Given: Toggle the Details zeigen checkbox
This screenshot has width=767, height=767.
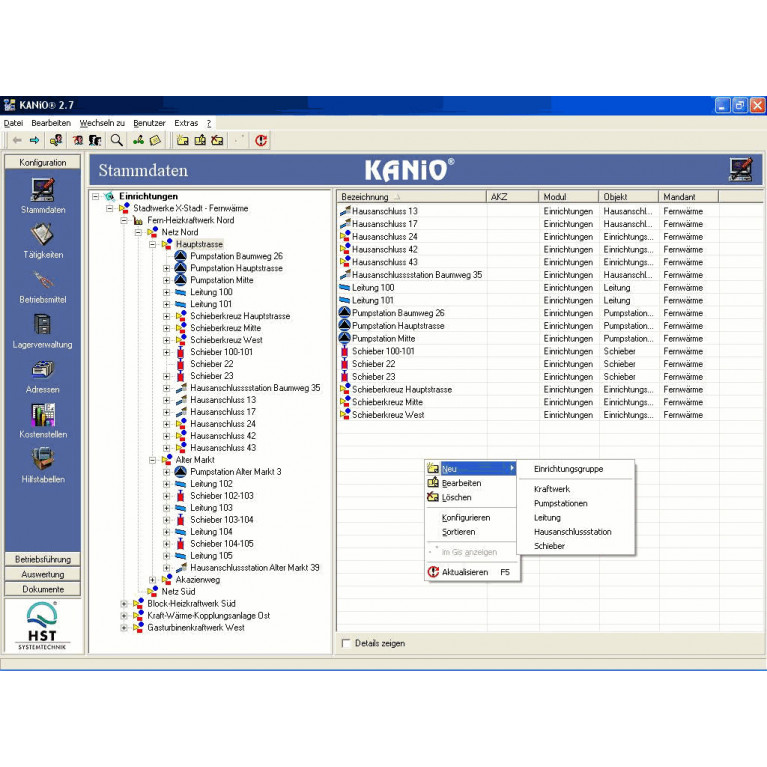Looking at the screenshot, I should tap(346, 643).
